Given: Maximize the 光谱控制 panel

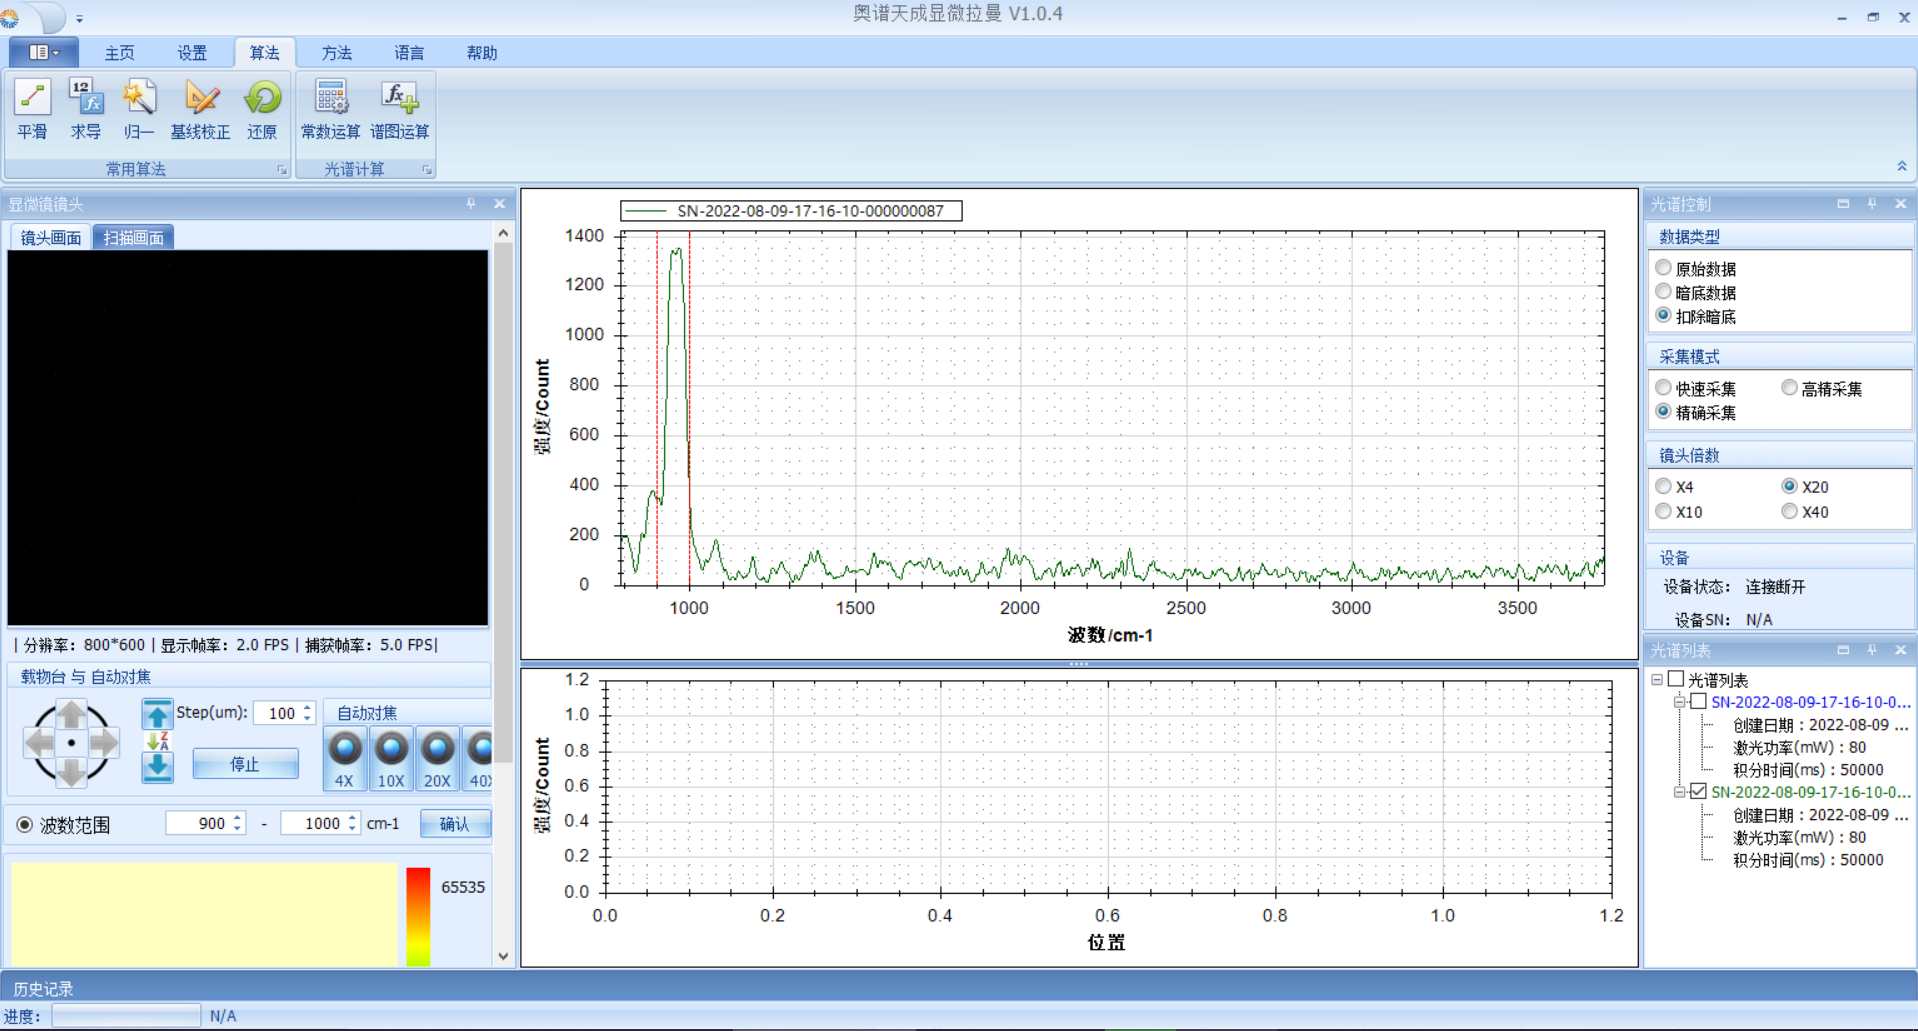Looking at the screenshot, I should 1843,204.
